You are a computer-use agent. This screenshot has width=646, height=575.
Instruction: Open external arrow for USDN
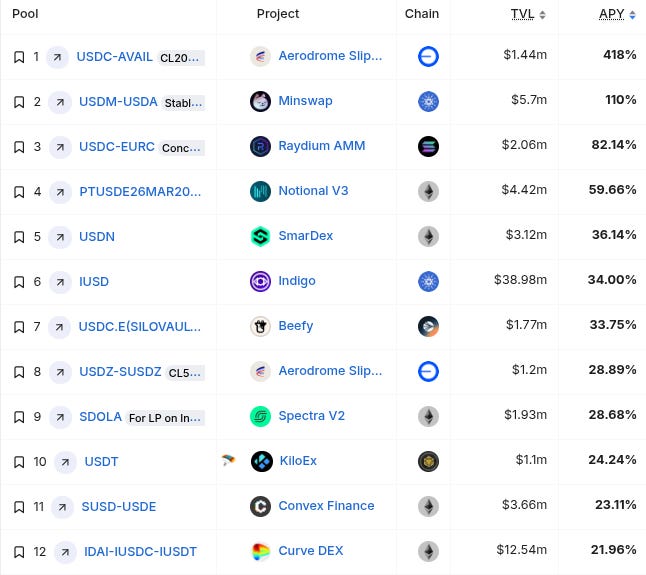click(x=60, y=237)
